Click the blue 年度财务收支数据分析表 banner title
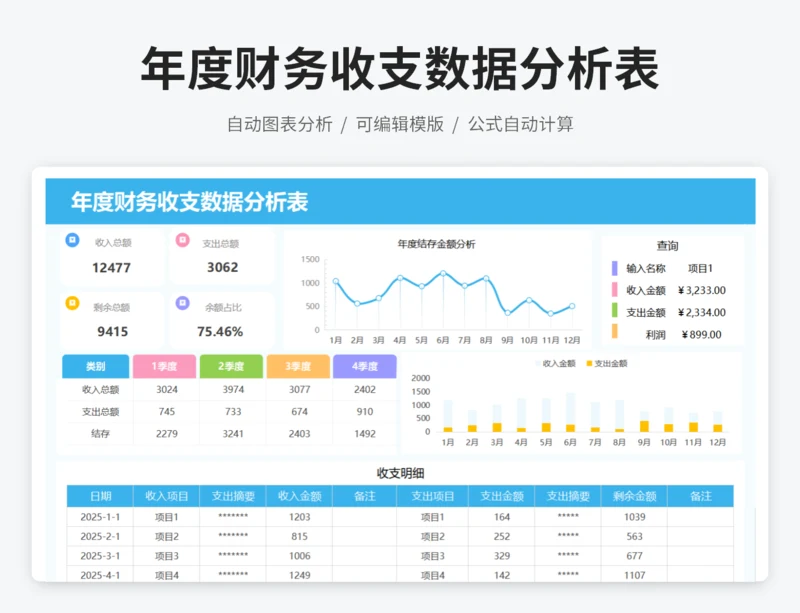This screenshot has width=800, height=613. pos(189,202)
